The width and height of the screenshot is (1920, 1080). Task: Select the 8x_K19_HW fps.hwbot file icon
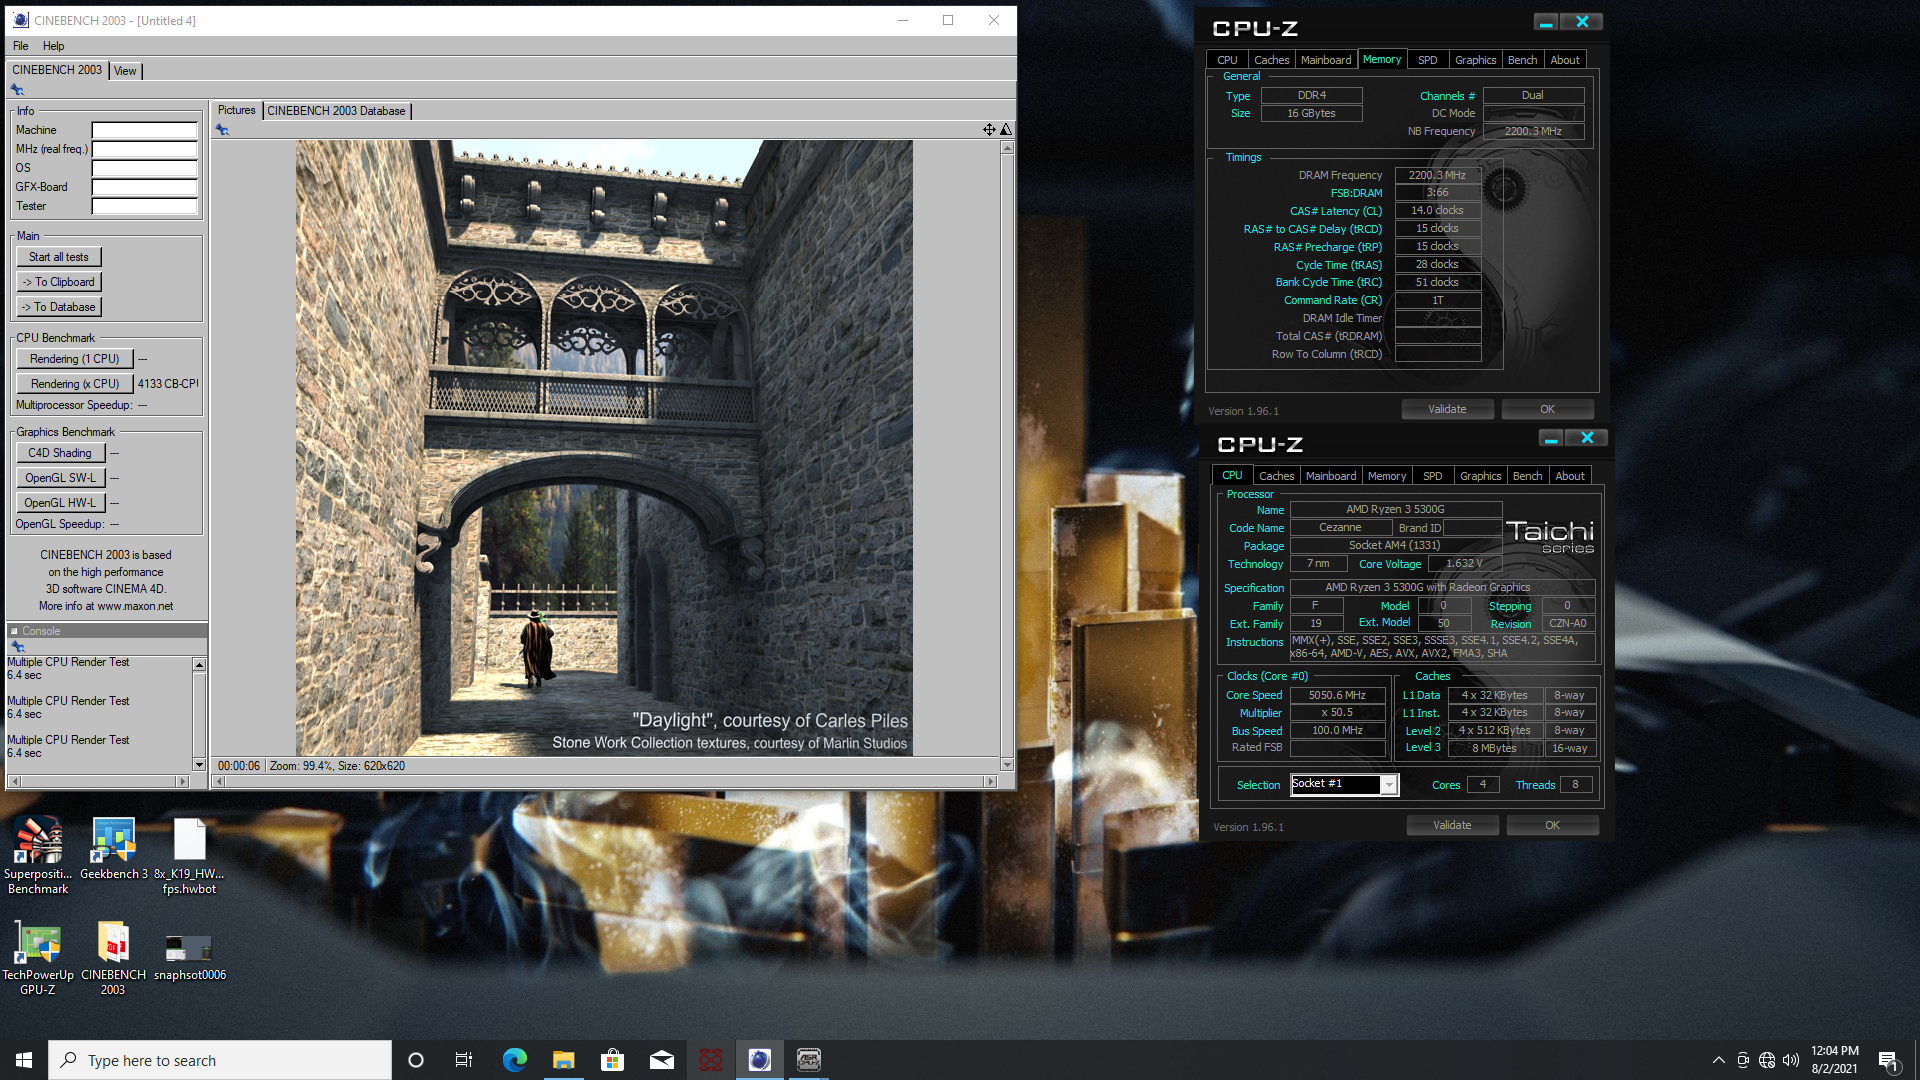[x=189, y=854]
